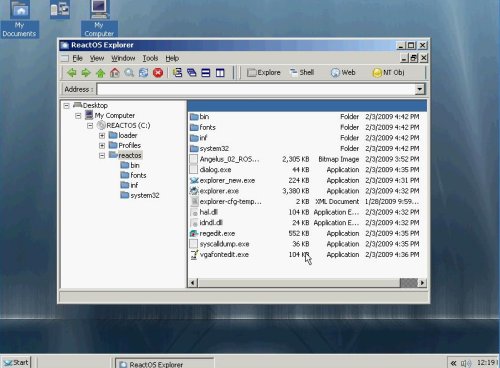The width and height of the screenshot is (500, 368).
Task: Click the file list scroll left arrow
Action: tap(193, 283)
